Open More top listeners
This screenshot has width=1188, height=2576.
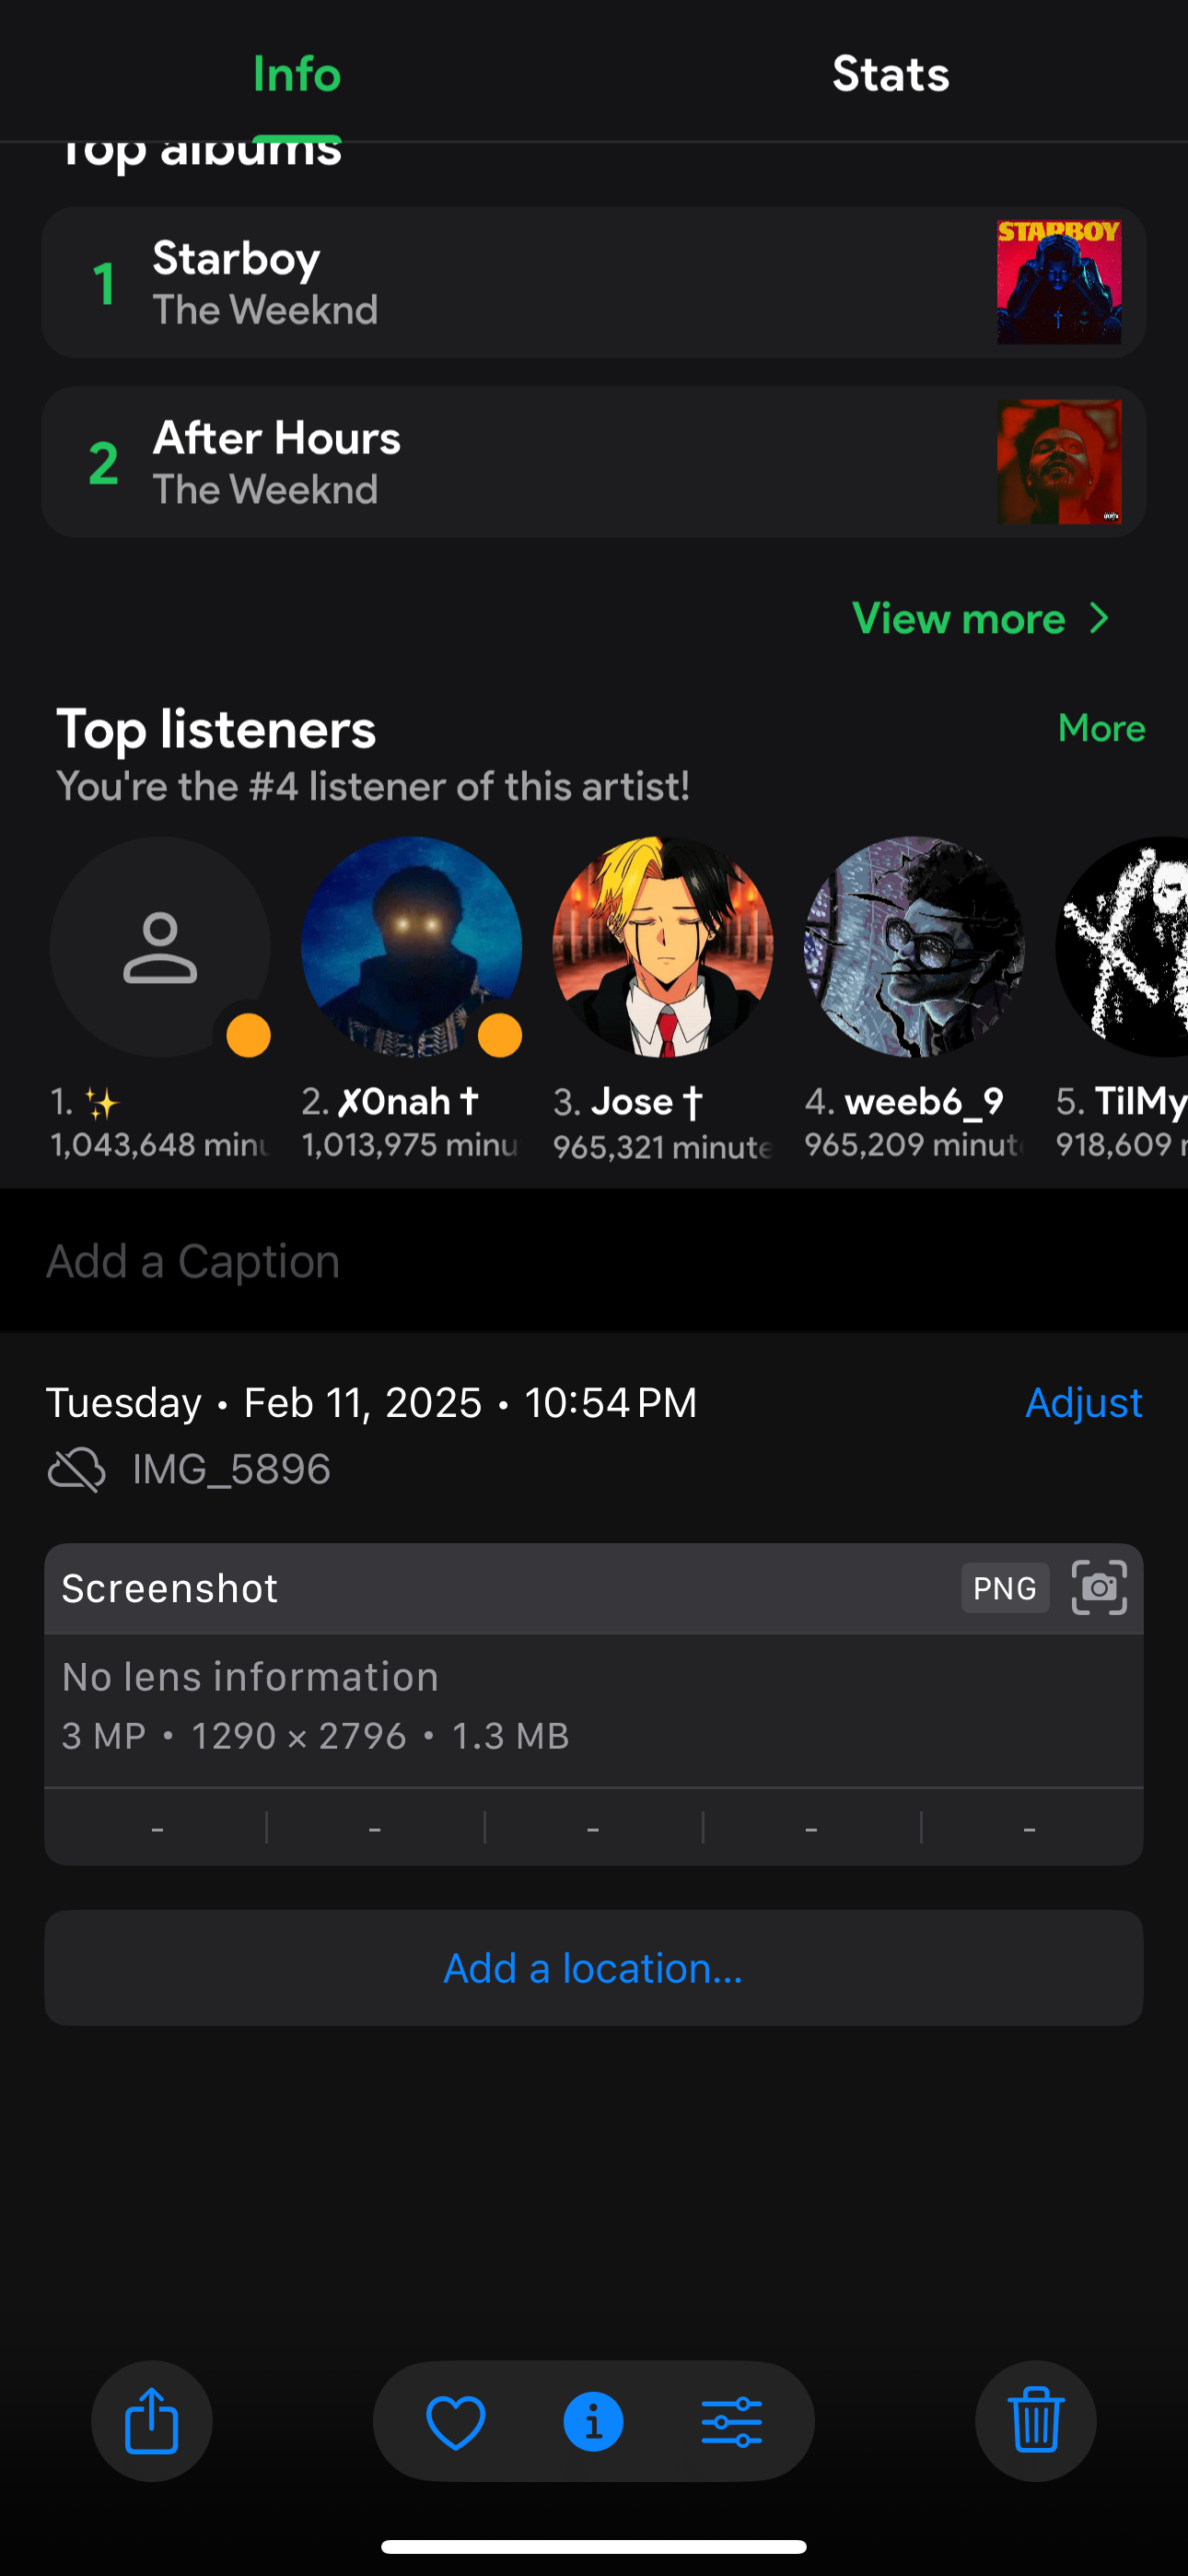(1101, 729)
